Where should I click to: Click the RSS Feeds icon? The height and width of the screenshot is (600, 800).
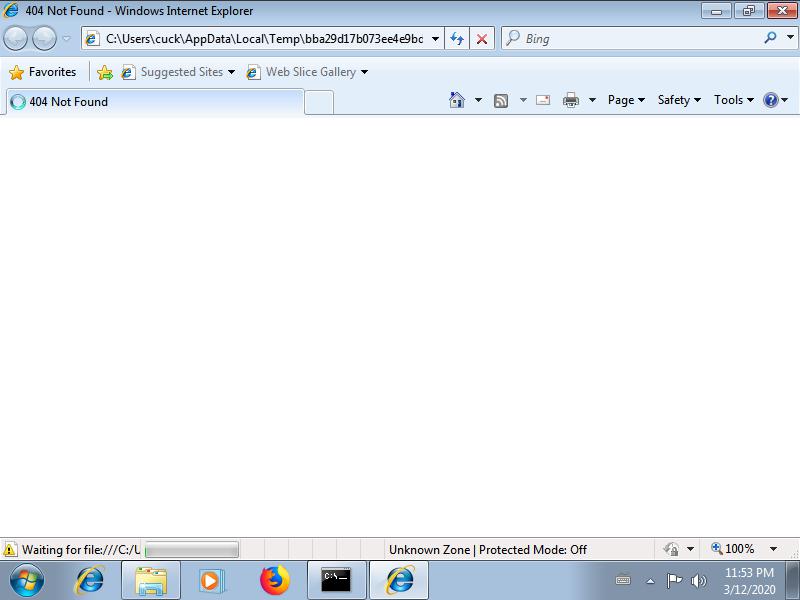point(501,101)
